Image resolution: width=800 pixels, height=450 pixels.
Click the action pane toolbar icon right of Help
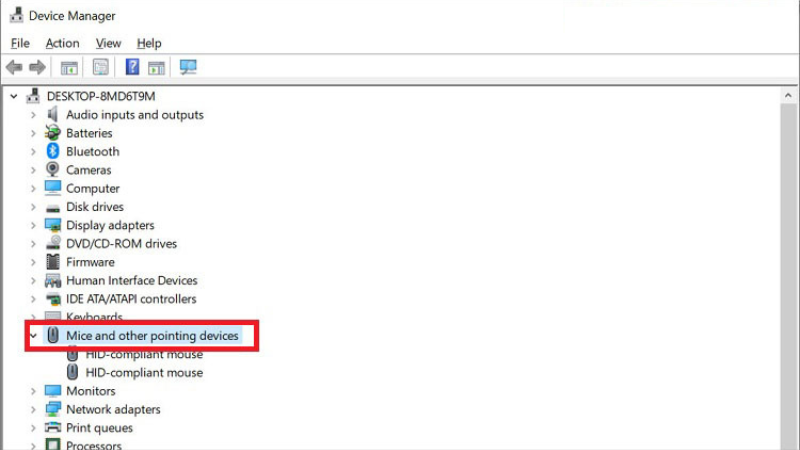[157, 67]
